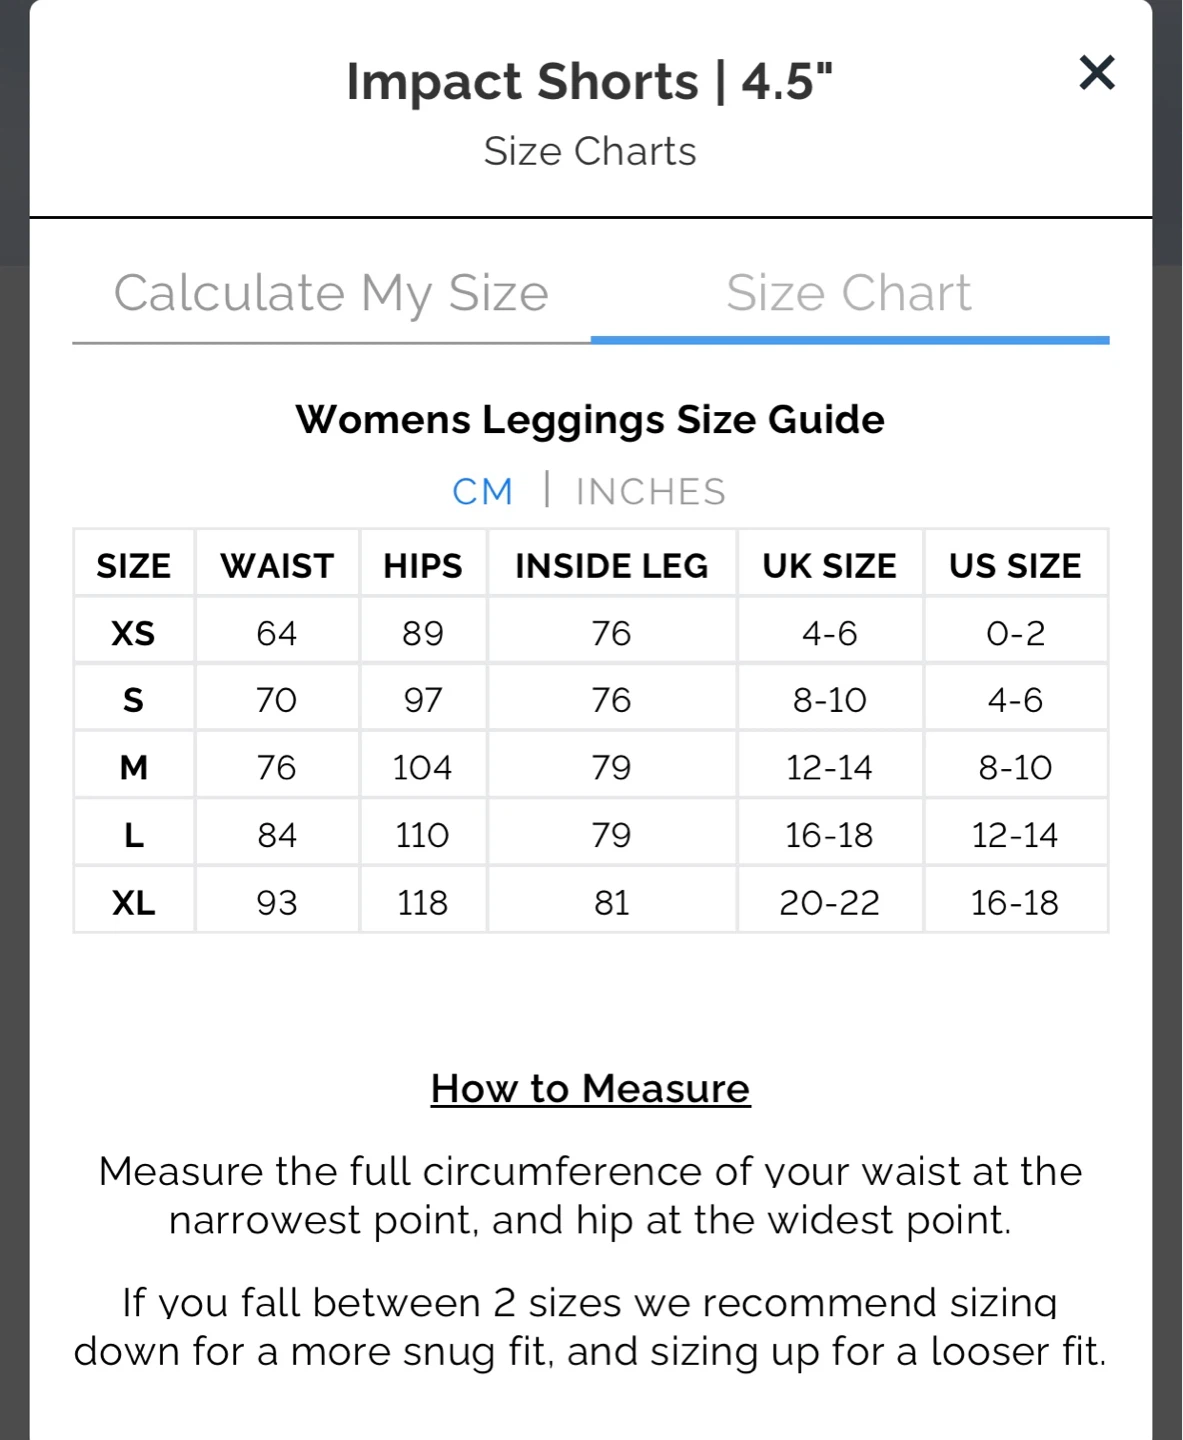This screenshot has height=1440, width=1183.
Task: Click the WAIST column header
Action: 277,565
